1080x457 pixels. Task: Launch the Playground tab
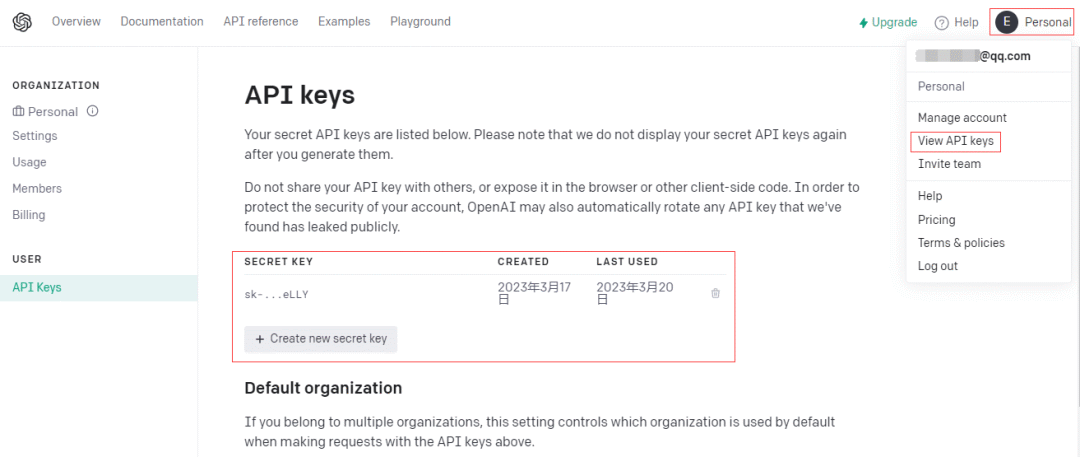420,22
